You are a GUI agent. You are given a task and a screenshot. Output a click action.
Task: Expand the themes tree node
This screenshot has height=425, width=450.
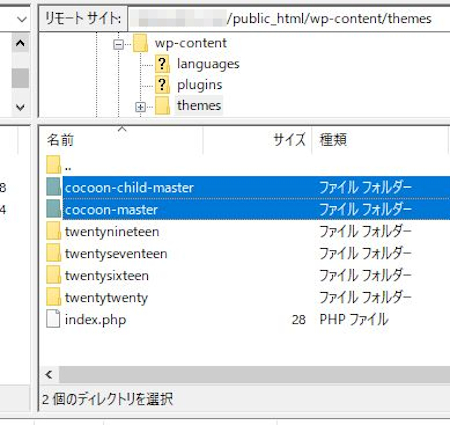click(x=140, y=107)
